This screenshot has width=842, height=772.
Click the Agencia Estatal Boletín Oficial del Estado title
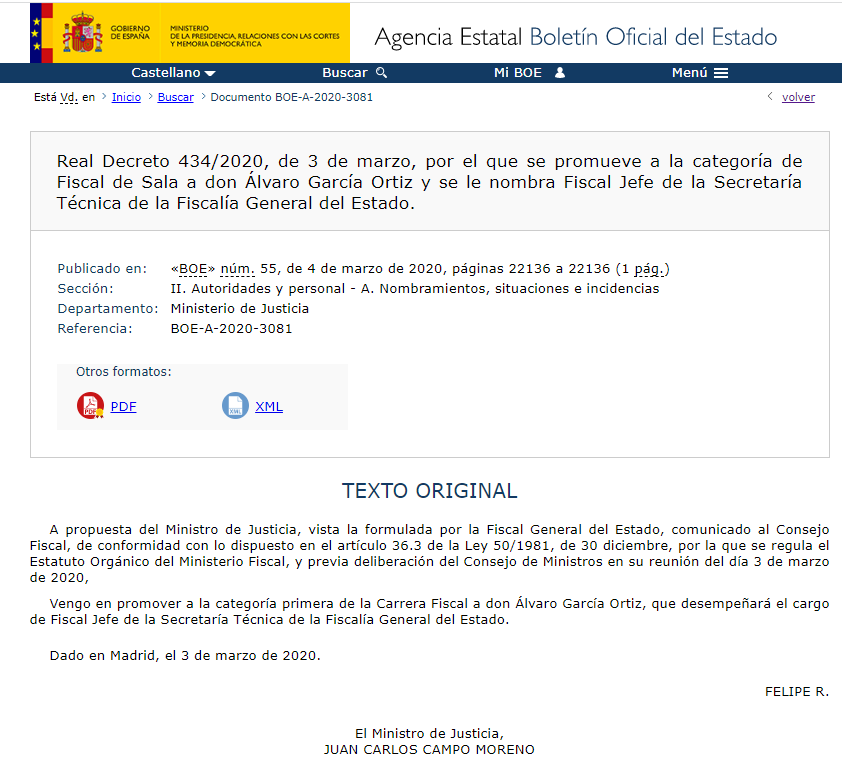[575, 38]
